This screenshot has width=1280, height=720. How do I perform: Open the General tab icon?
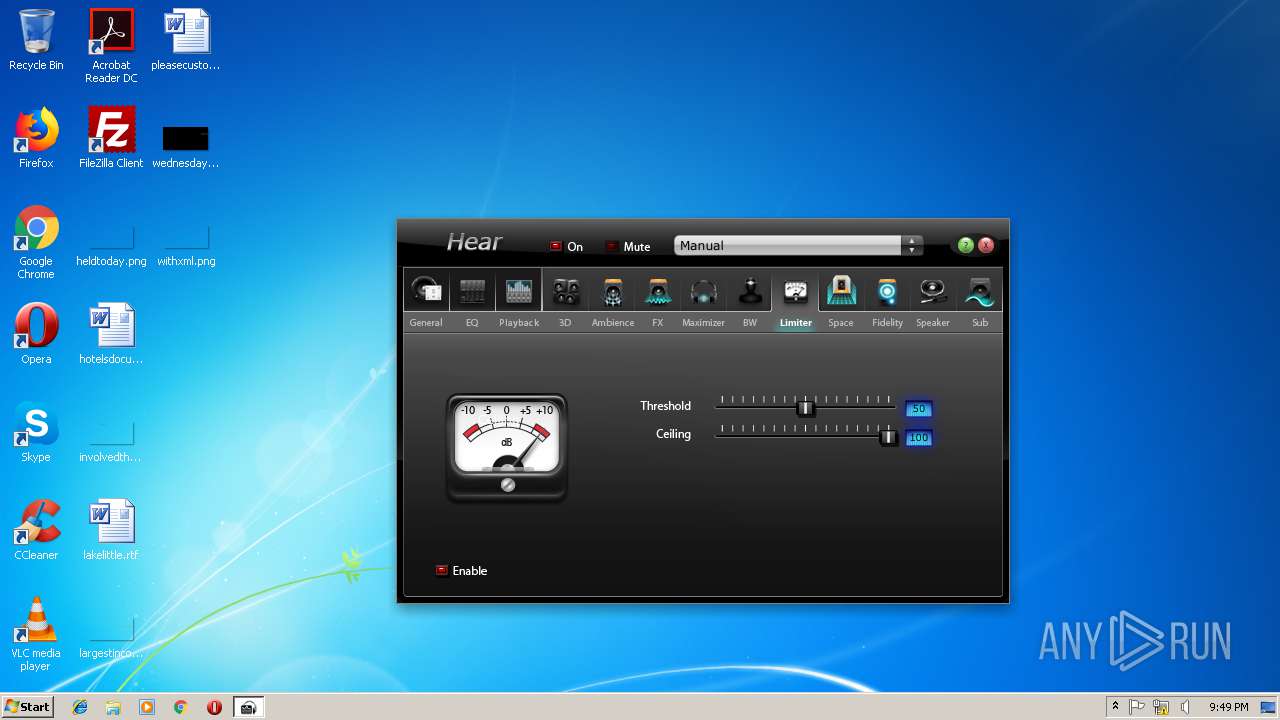coord(426,291)
